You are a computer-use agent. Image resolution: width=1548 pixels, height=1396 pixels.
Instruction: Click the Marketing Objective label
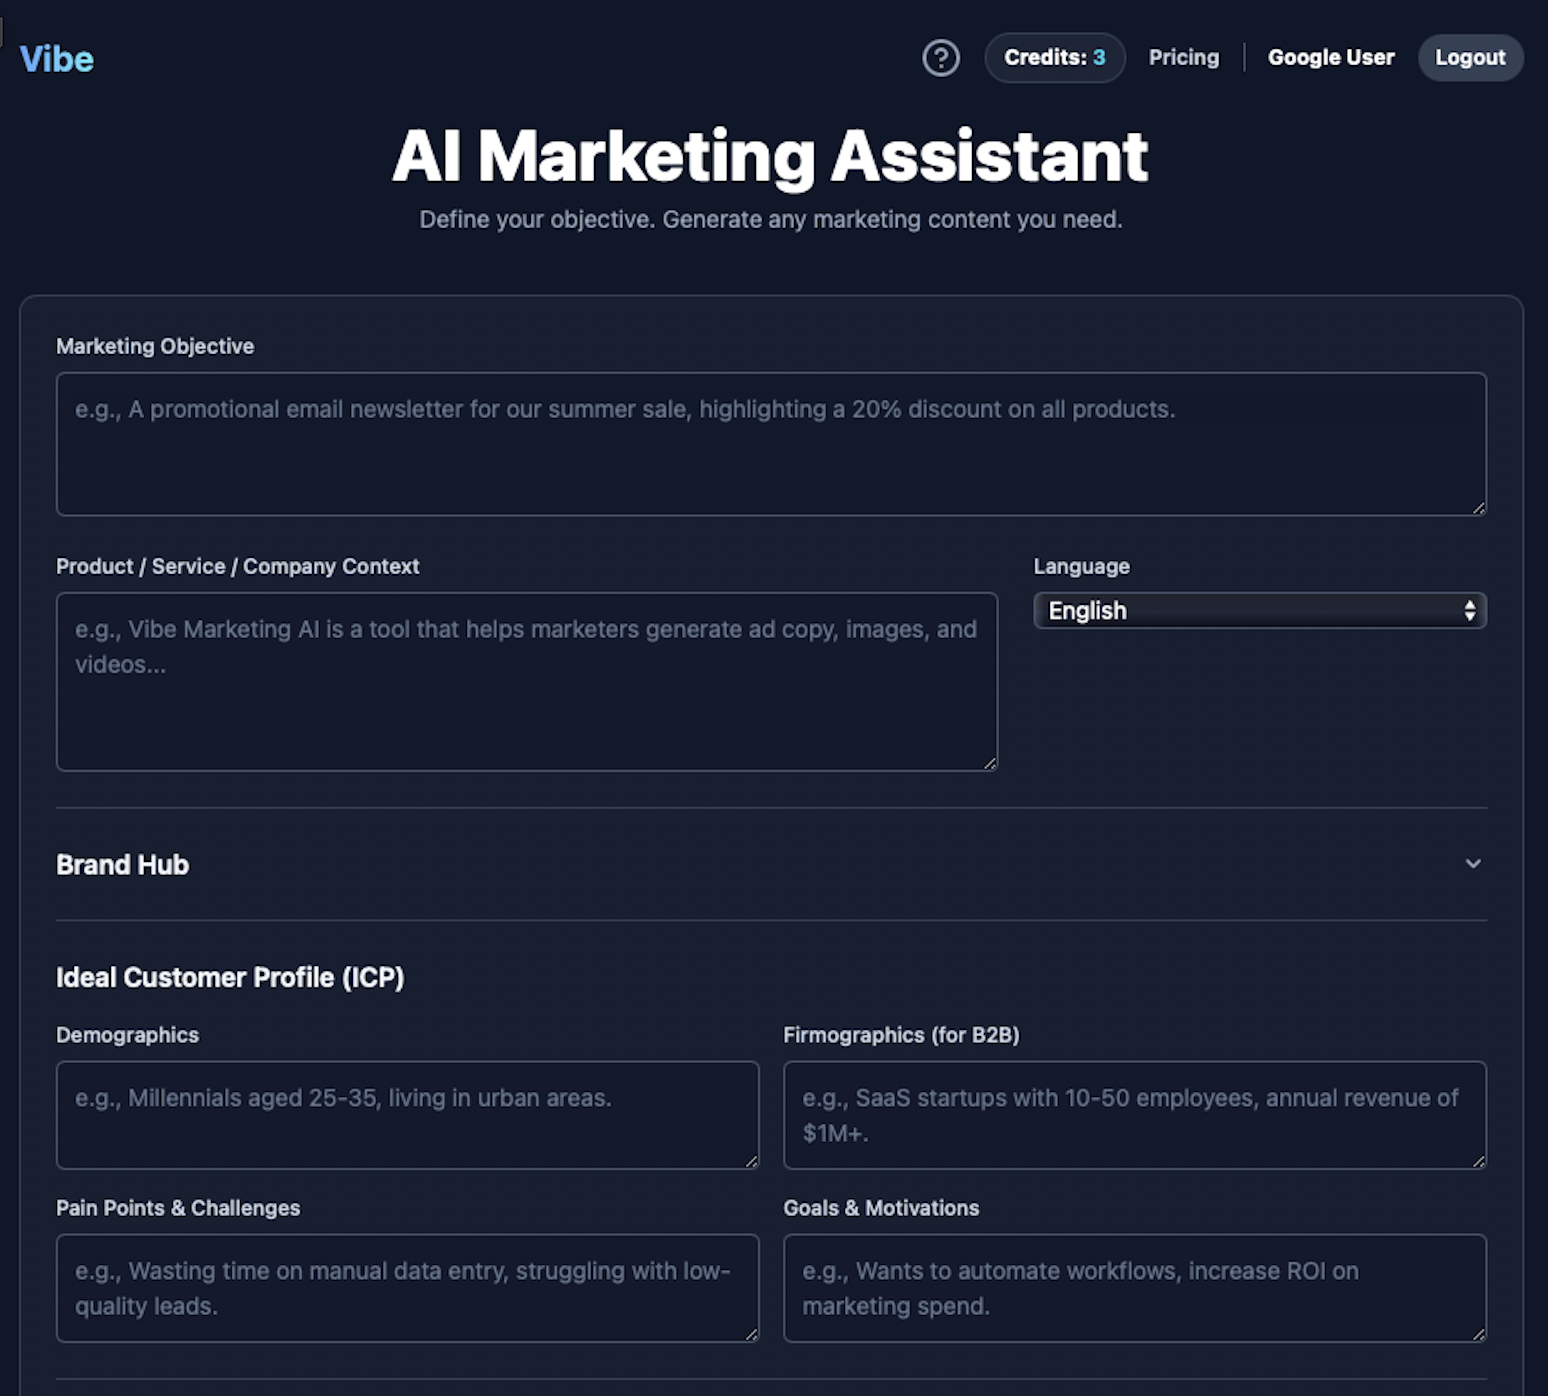click(155, 346)
